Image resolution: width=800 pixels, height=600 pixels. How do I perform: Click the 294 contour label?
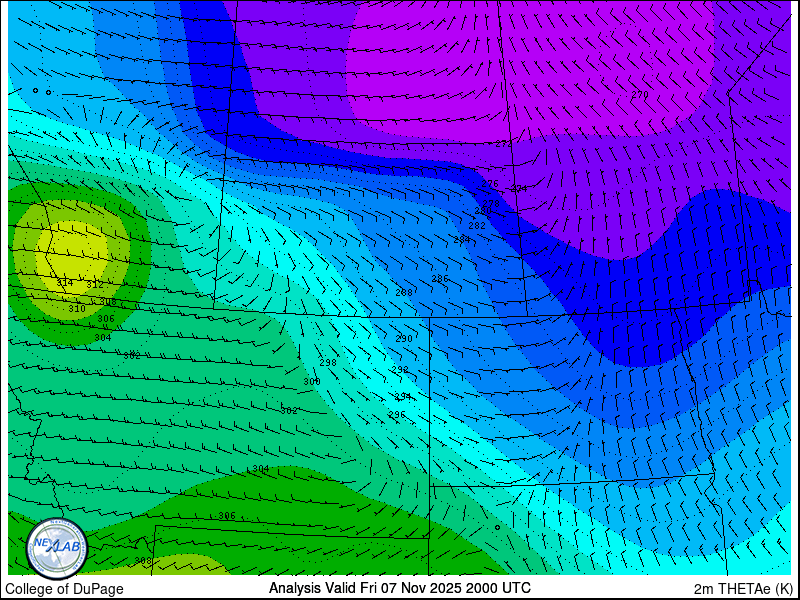pos(403,396)
